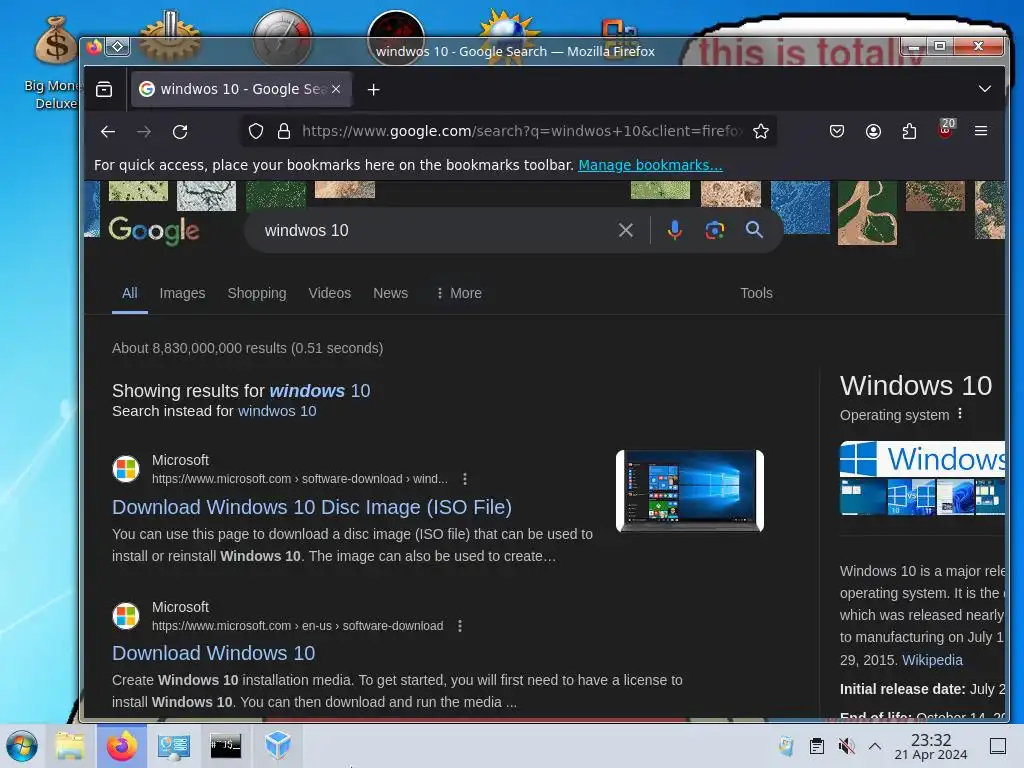Open system settings icon in taskbar
The height and width of the screenshot is (768, 1024).
(x=173, y=746)
